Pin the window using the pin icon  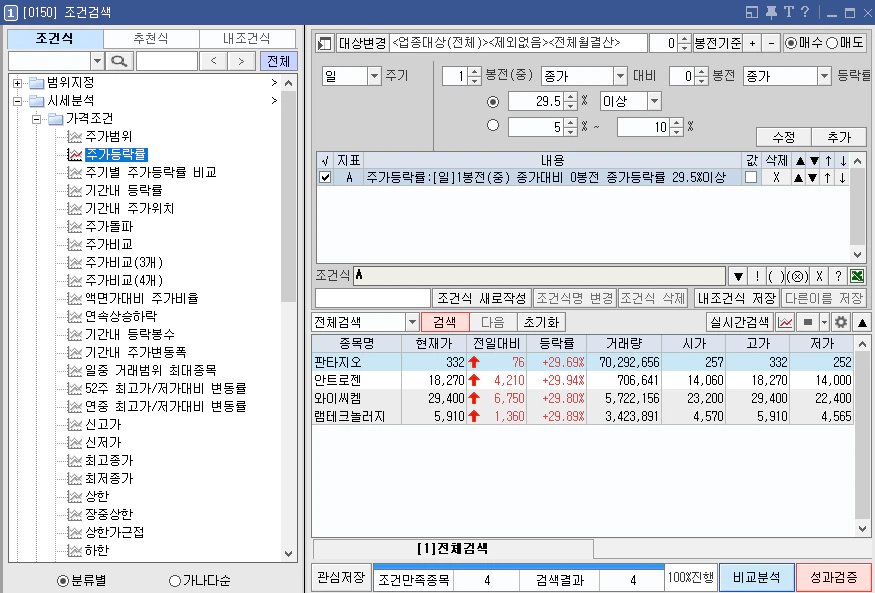tap(771, 11)
